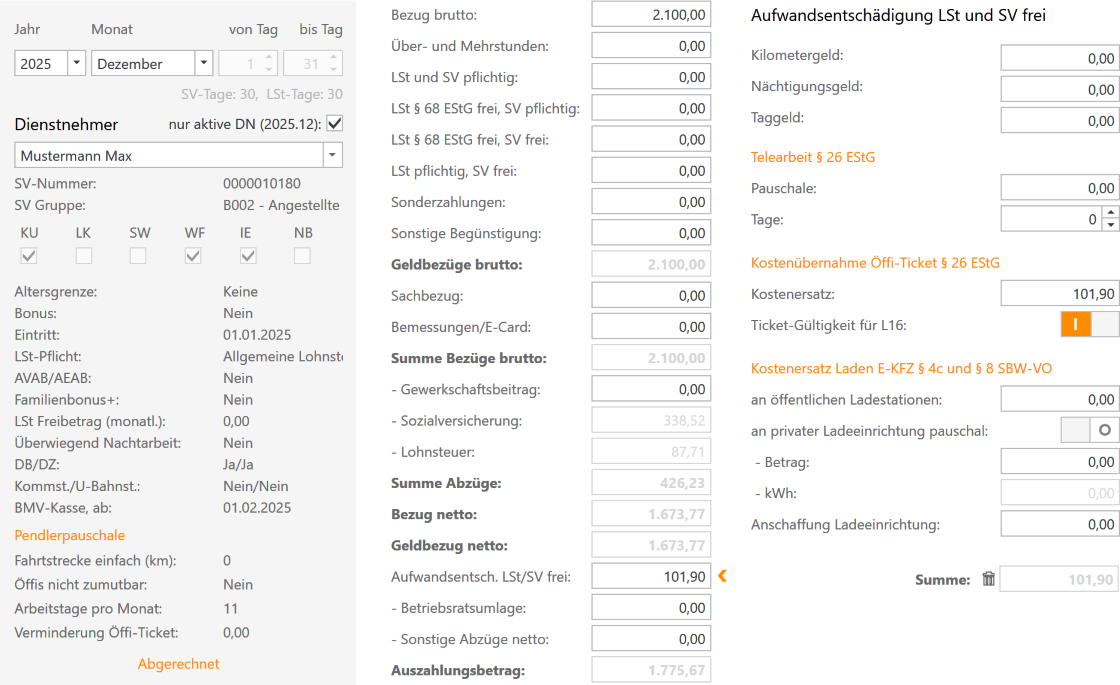Screen dimensions: 1120x685
Task: Check the NB checkbox
Action: [x=303, y=255]
